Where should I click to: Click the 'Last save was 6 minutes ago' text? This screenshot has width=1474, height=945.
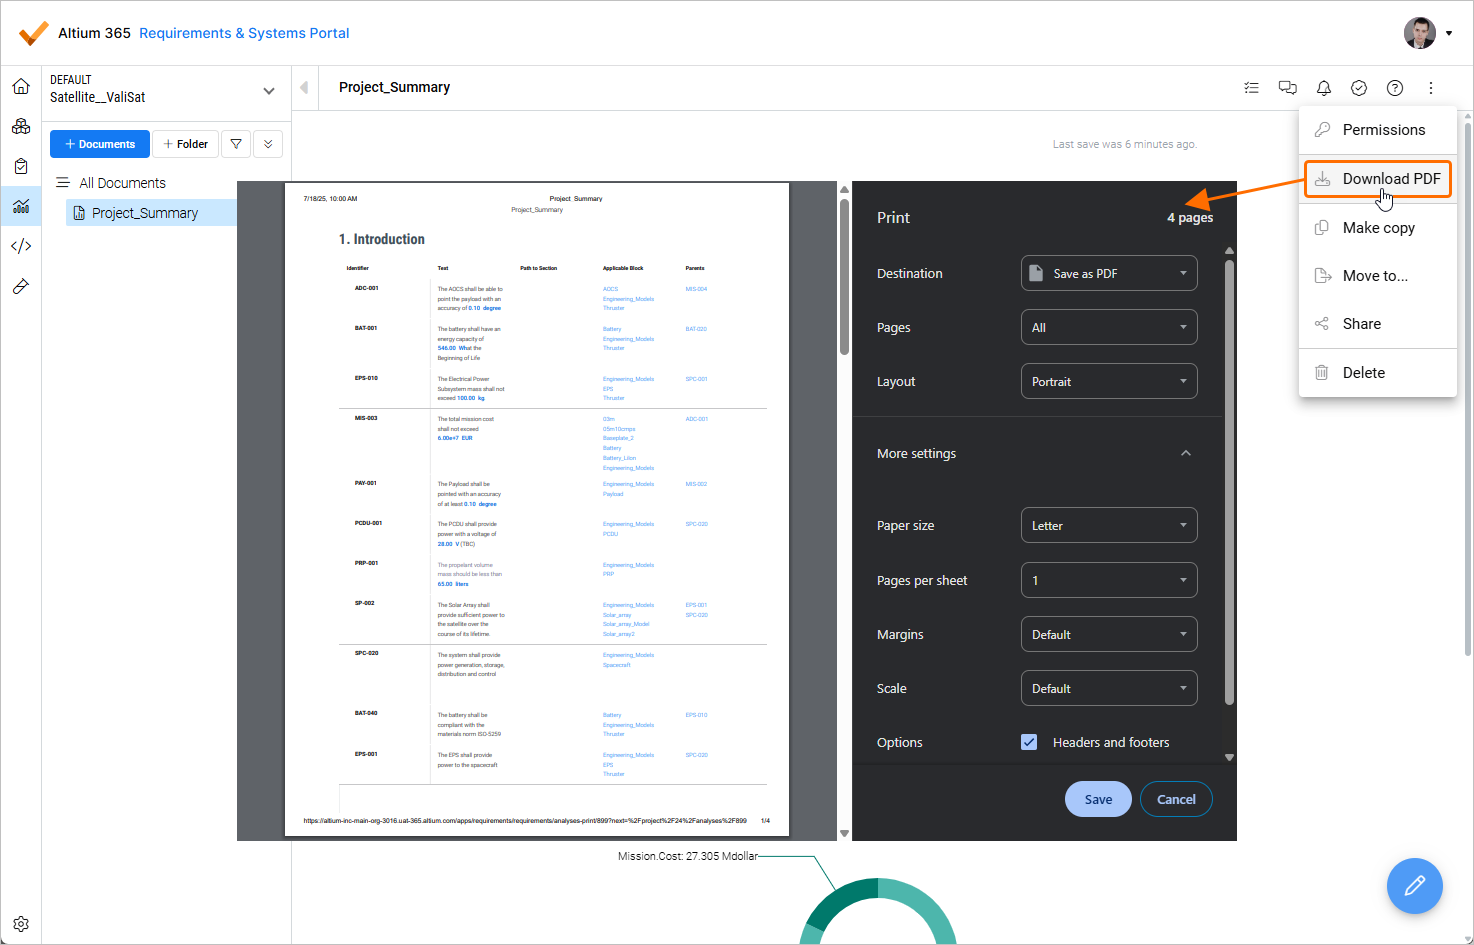[1124, 144]
